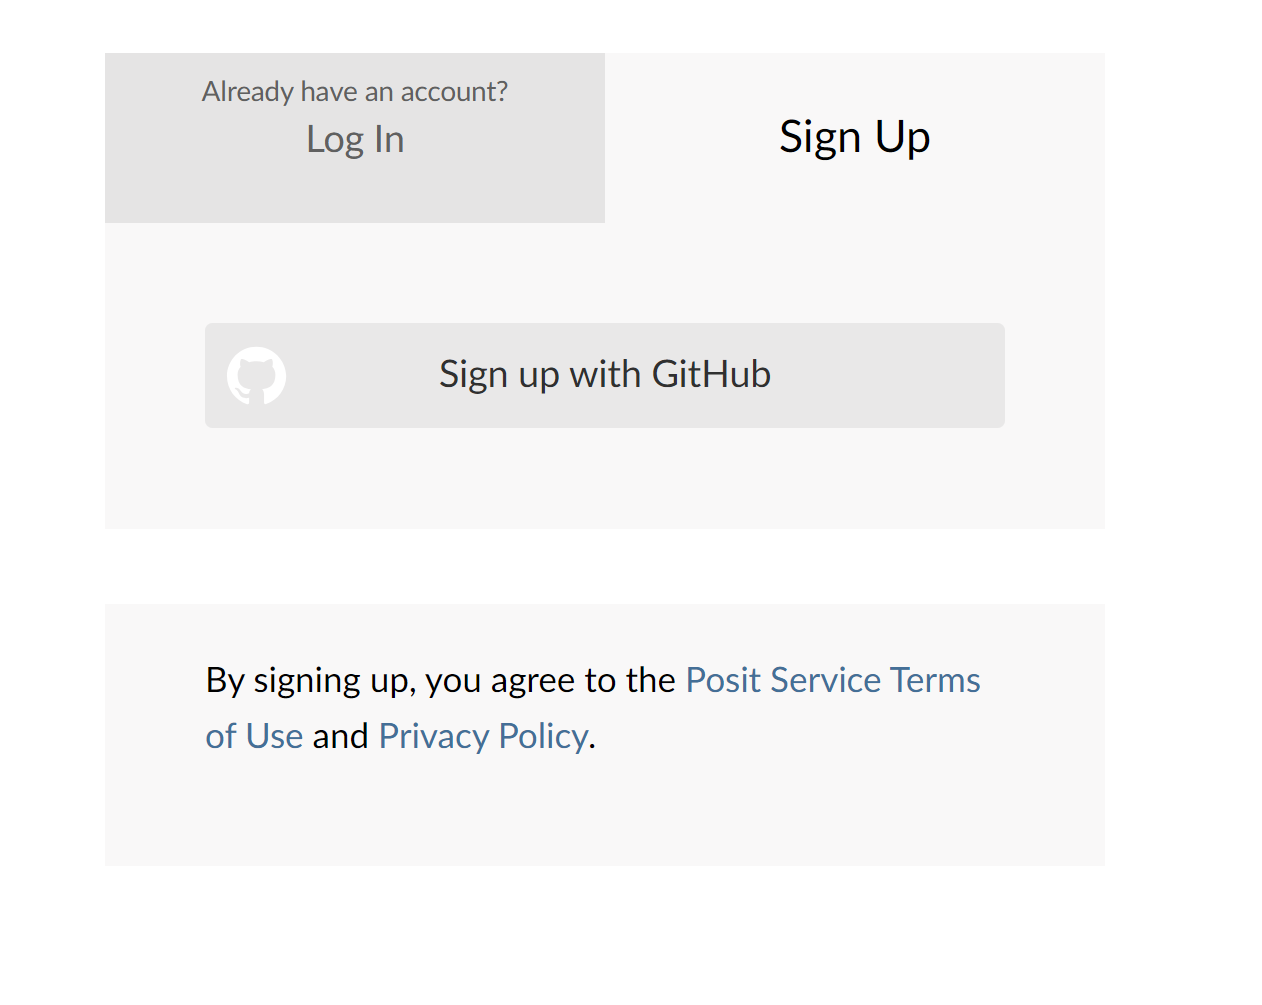Click the word "account?" above Log In
Viewport: 1262px width, 1005px height.
tap(454, 92)
